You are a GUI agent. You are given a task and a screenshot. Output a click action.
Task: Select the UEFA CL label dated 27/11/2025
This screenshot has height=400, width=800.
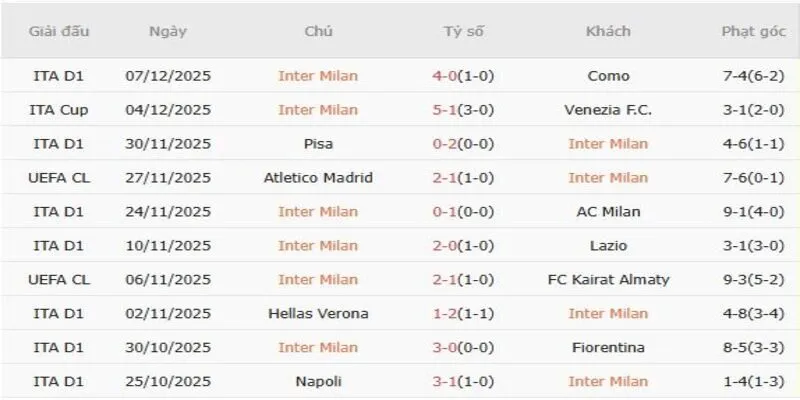[59, 178]
